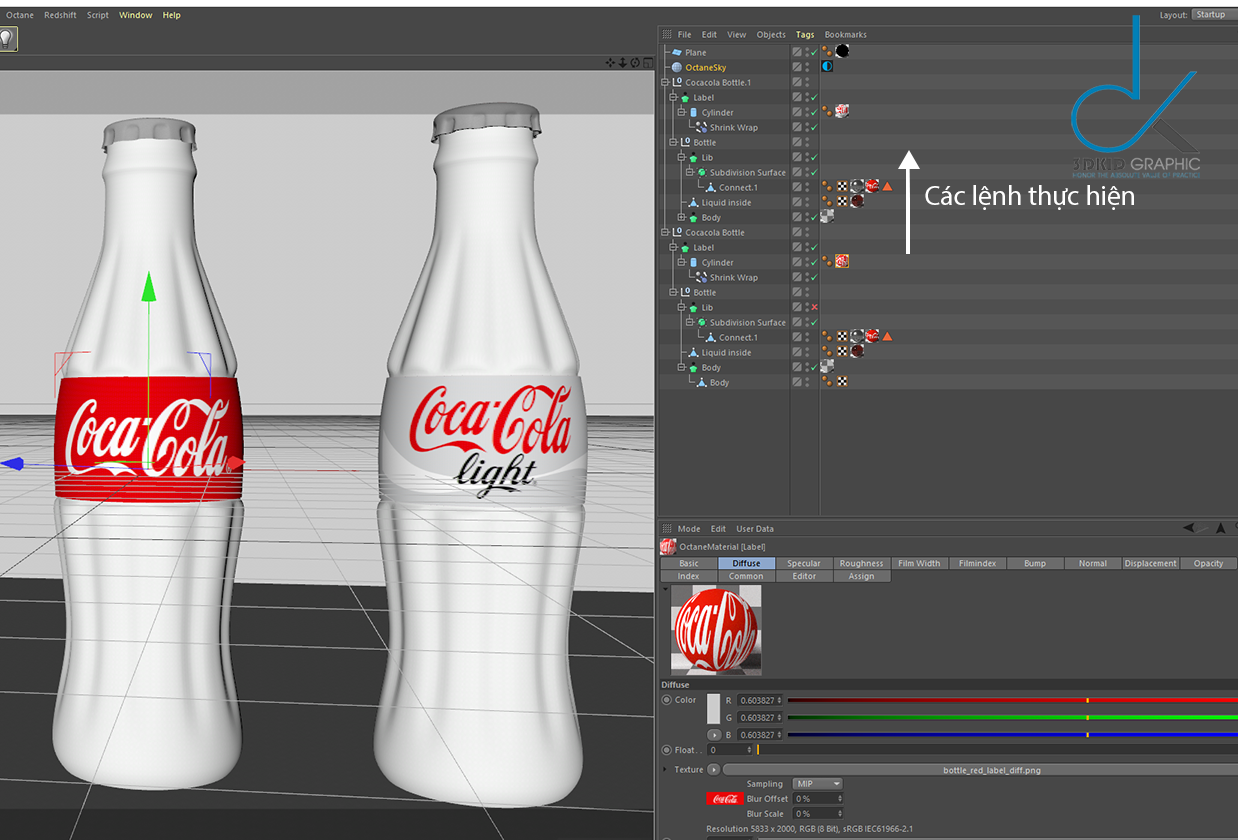This screenshot has width=1238, height=840.
Task: Click the back arrow in Attributes panel
Action: 1188,528
